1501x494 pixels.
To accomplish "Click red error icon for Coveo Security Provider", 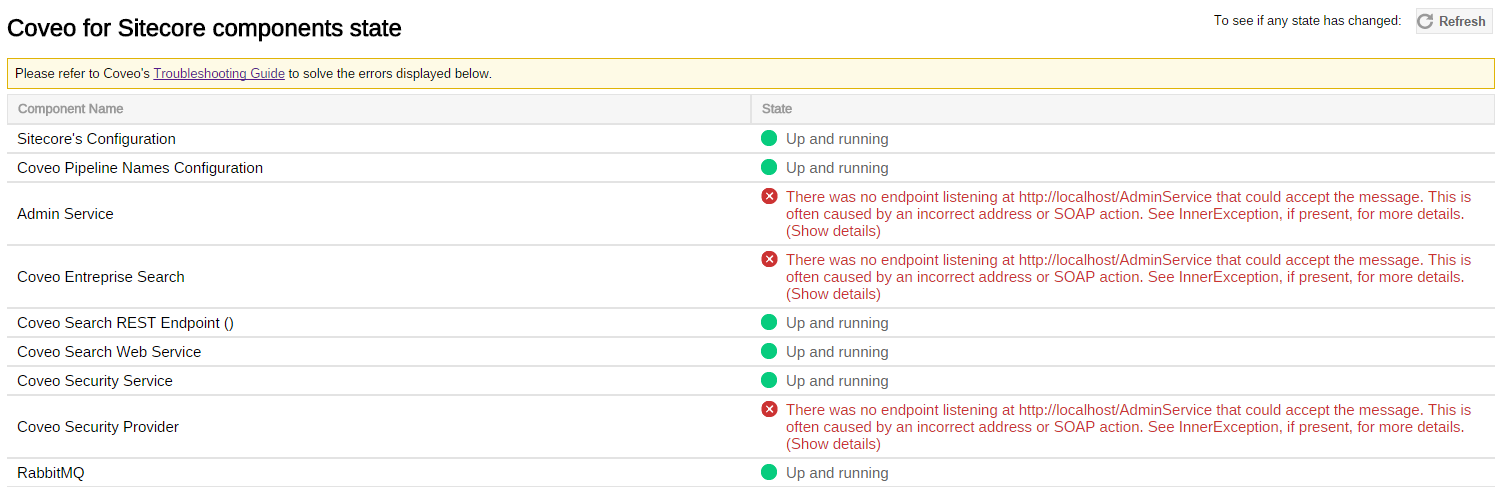I will click(x=769, y=409).
